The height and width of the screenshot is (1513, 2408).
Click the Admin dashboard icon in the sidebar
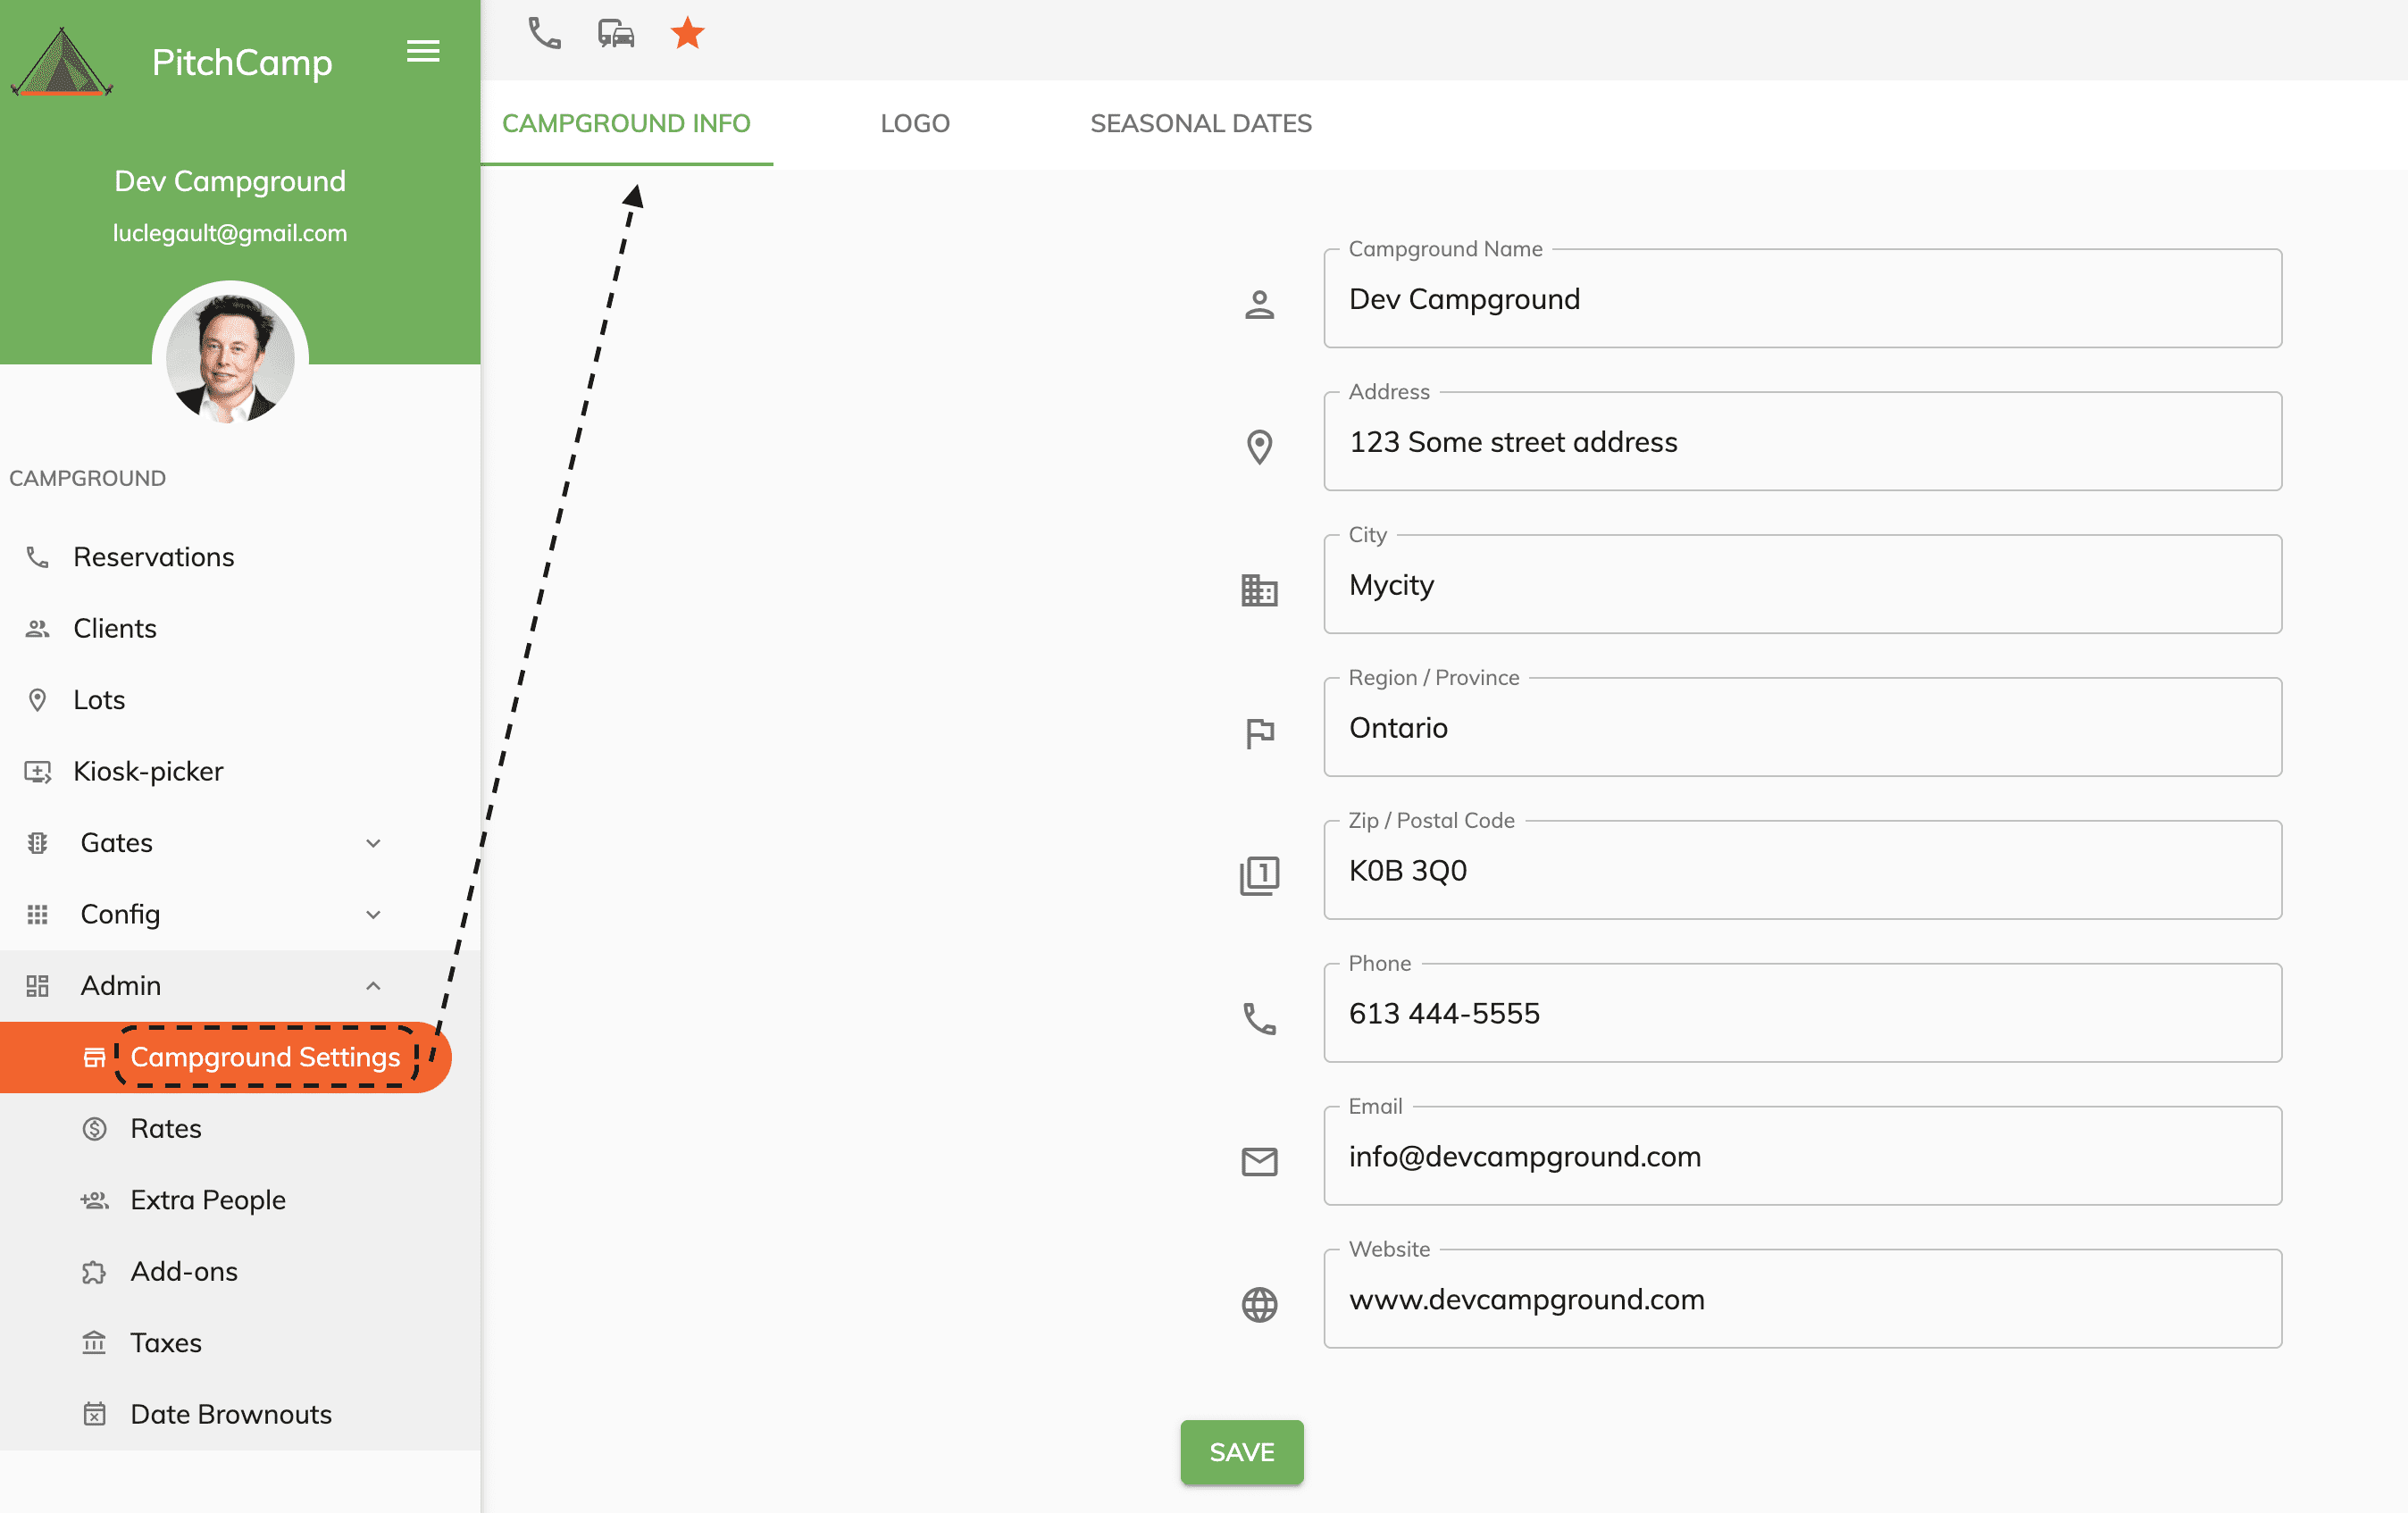coord(38,986)
